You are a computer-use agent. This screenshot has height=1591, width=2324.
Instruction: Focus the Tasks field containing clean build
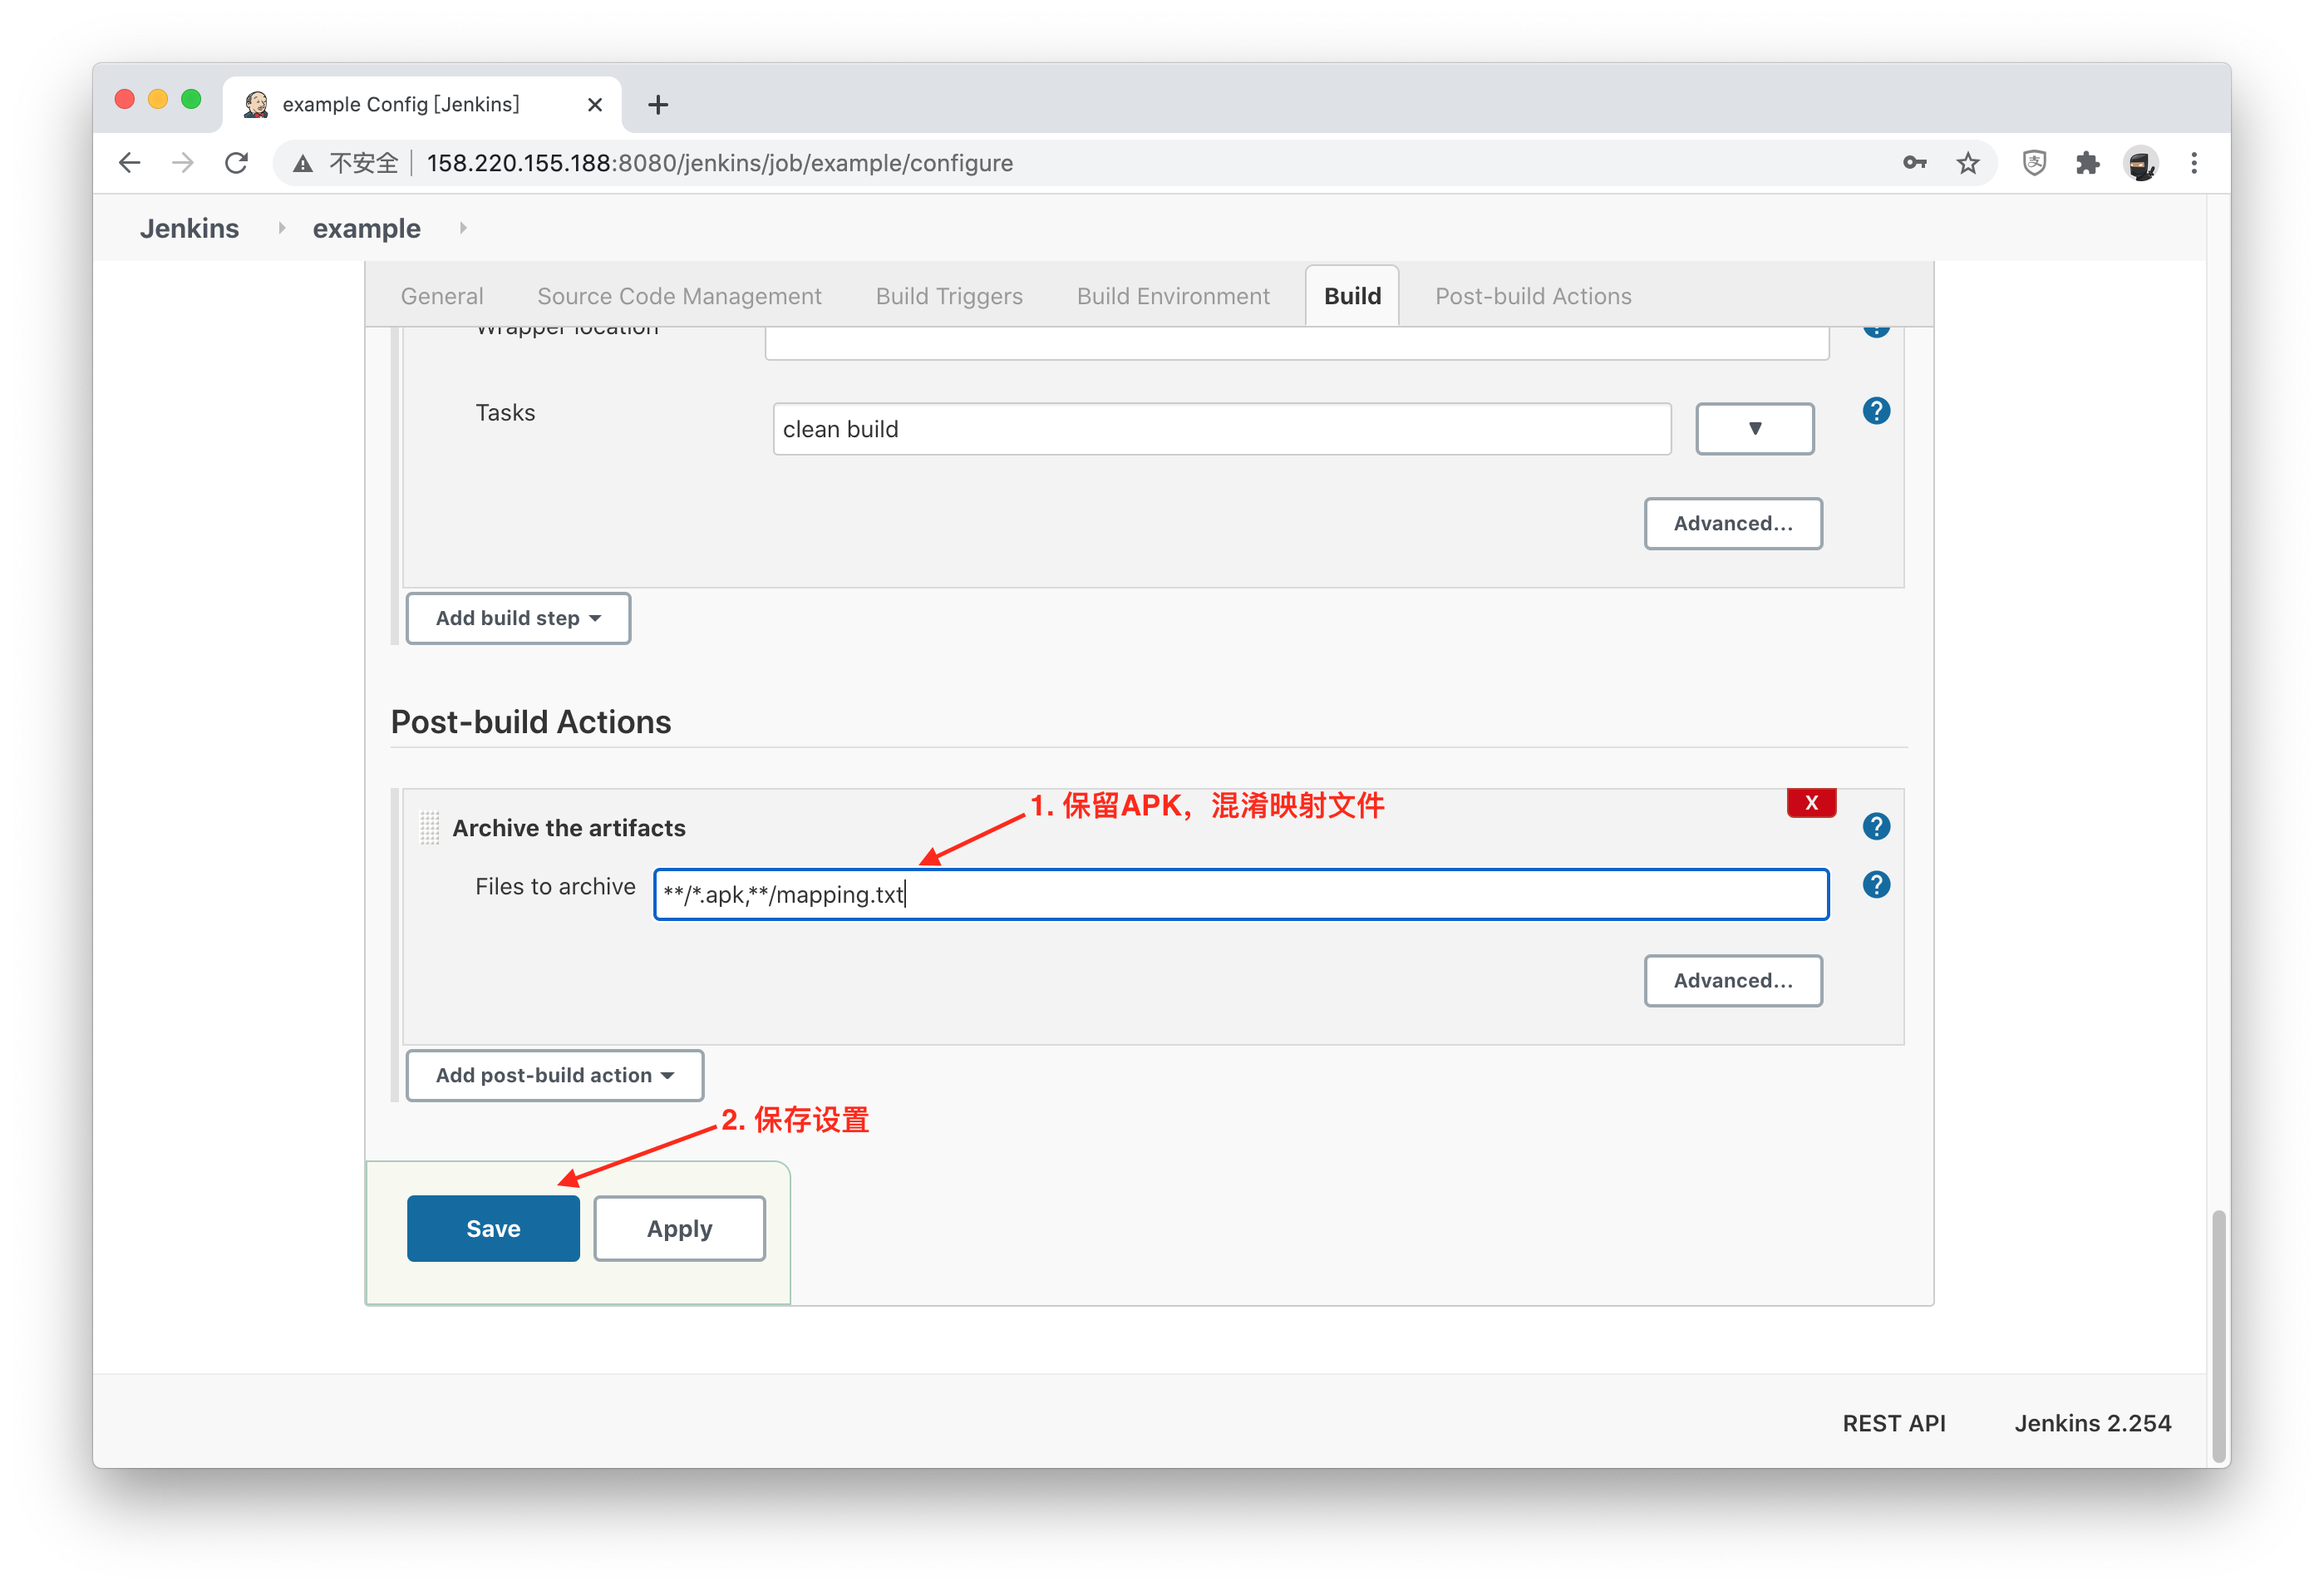[x=1222, y=429]
